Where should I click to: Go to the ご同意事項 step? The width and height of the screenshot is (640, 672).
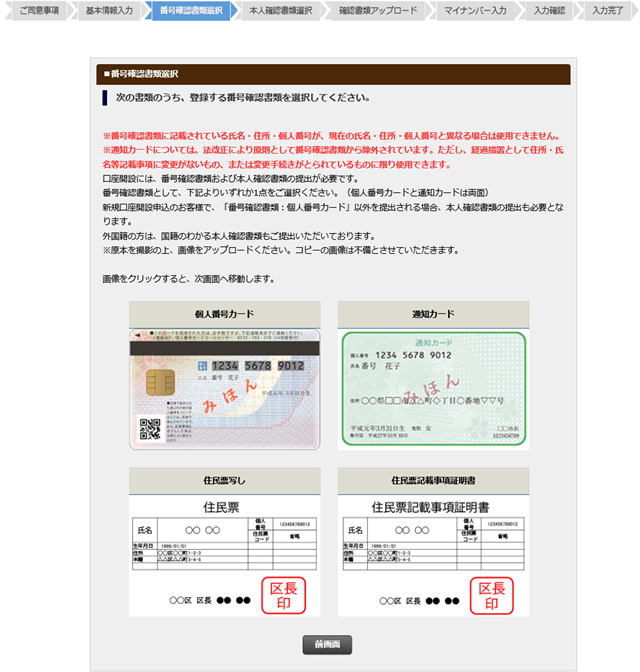tap(36, 11)
